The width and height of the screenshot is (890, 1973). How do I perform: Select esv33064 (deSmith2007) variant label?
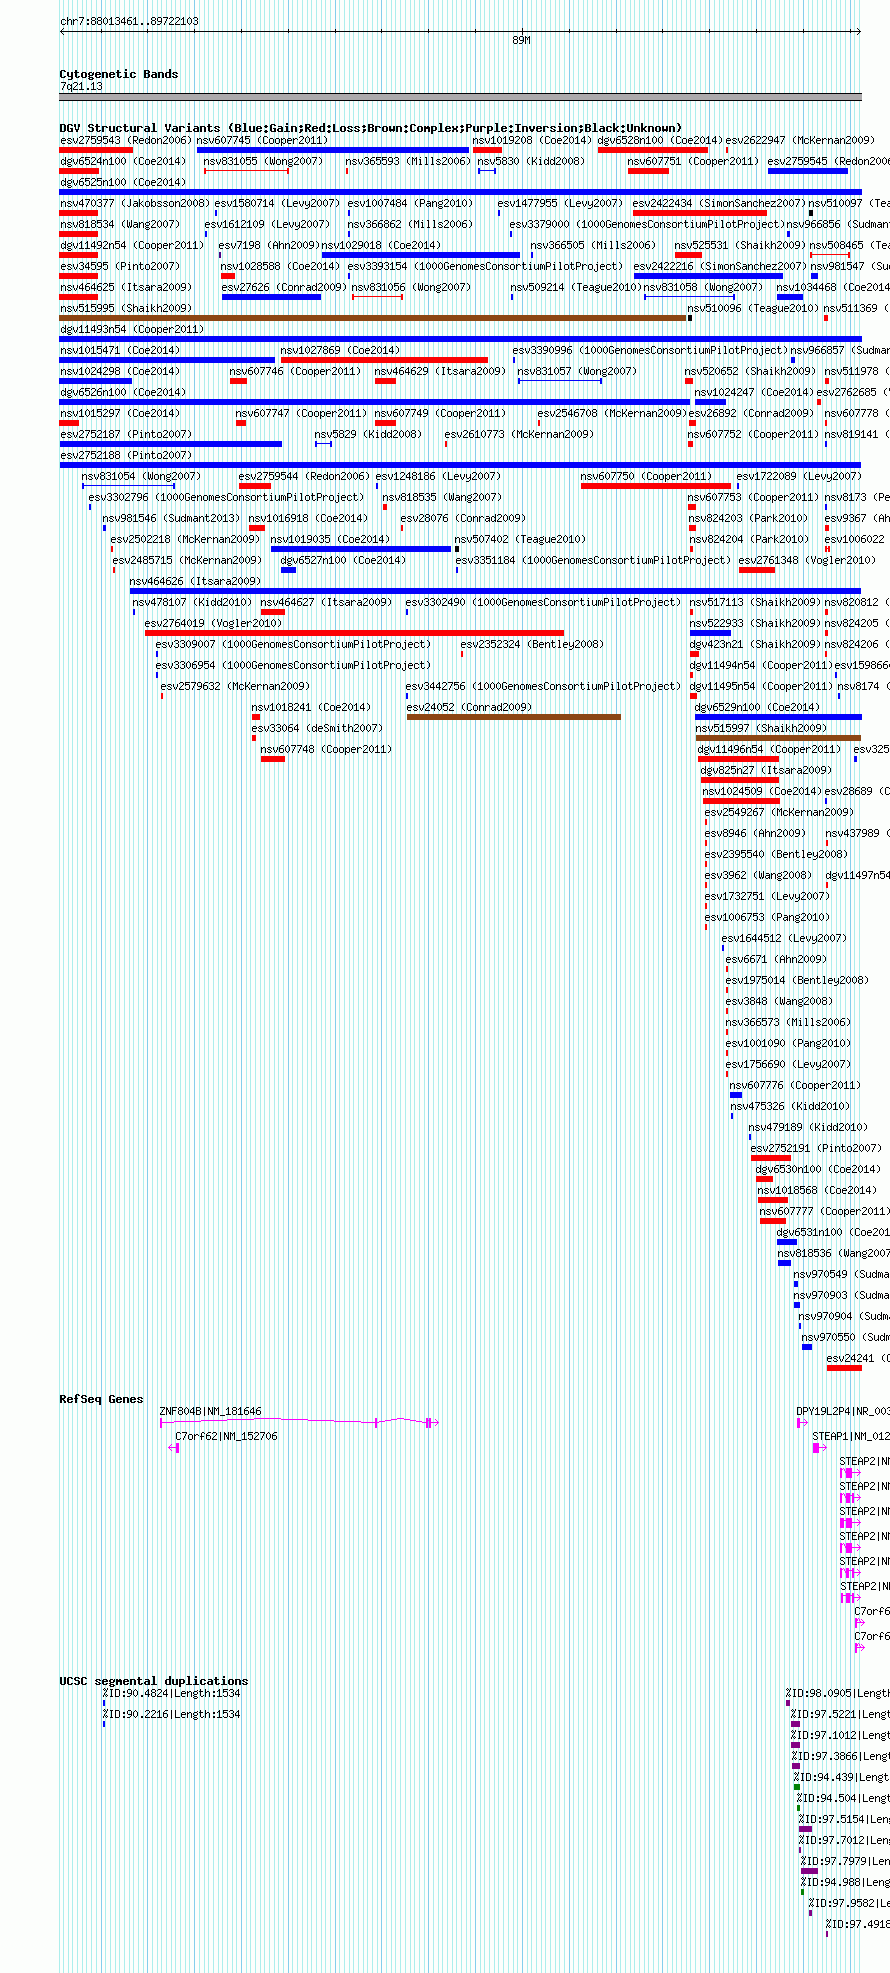[316, 728]
